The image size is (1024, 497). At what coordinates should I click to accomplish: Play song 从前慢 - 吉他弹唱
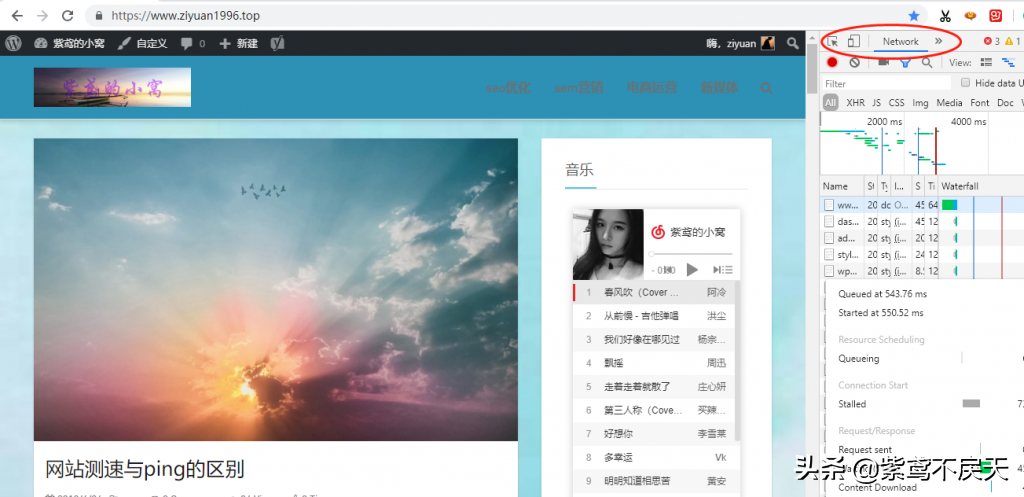(653, 316)
